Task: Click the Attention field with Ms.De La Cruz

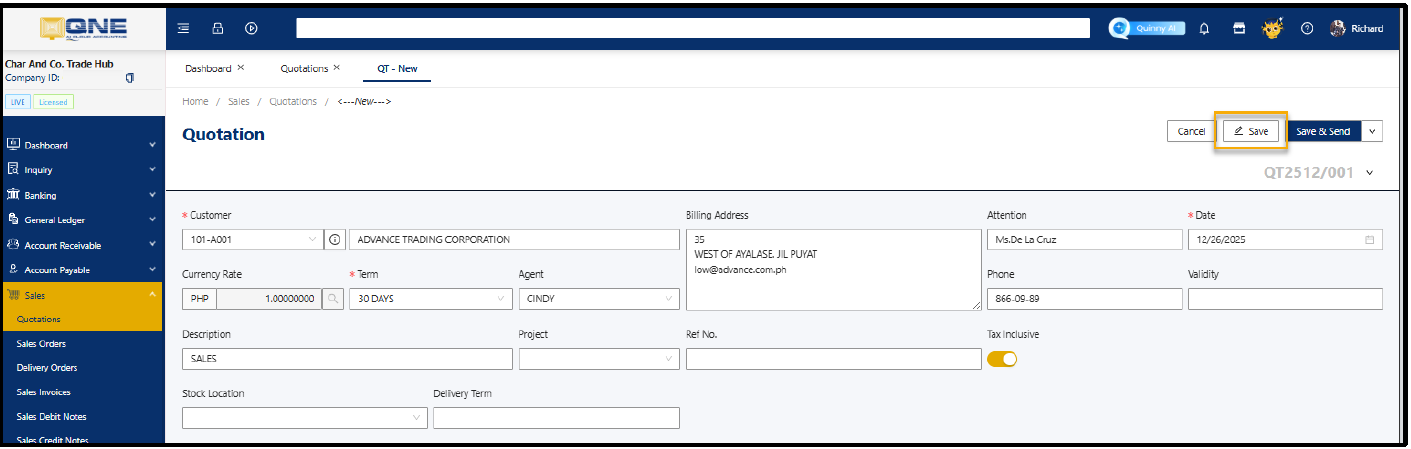Action: click(x=1084, y=240)
